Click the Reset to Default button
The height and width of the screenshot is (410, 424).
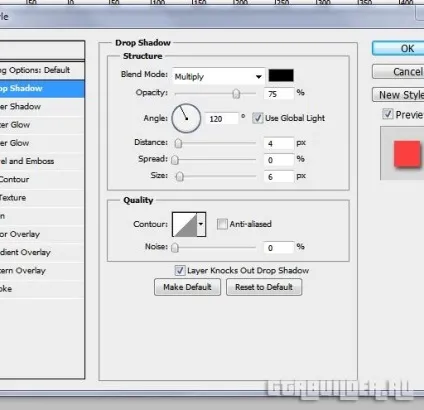click(x=264, y=287)
